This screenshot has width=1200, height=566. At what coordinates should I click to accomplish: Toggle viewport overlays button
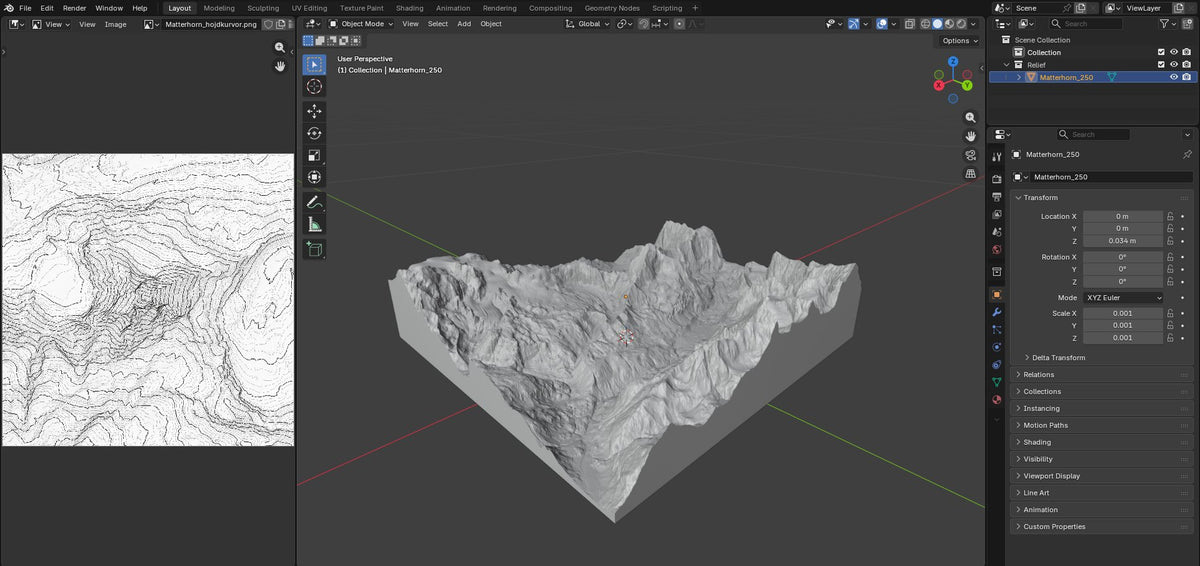[x=882, y=23]
